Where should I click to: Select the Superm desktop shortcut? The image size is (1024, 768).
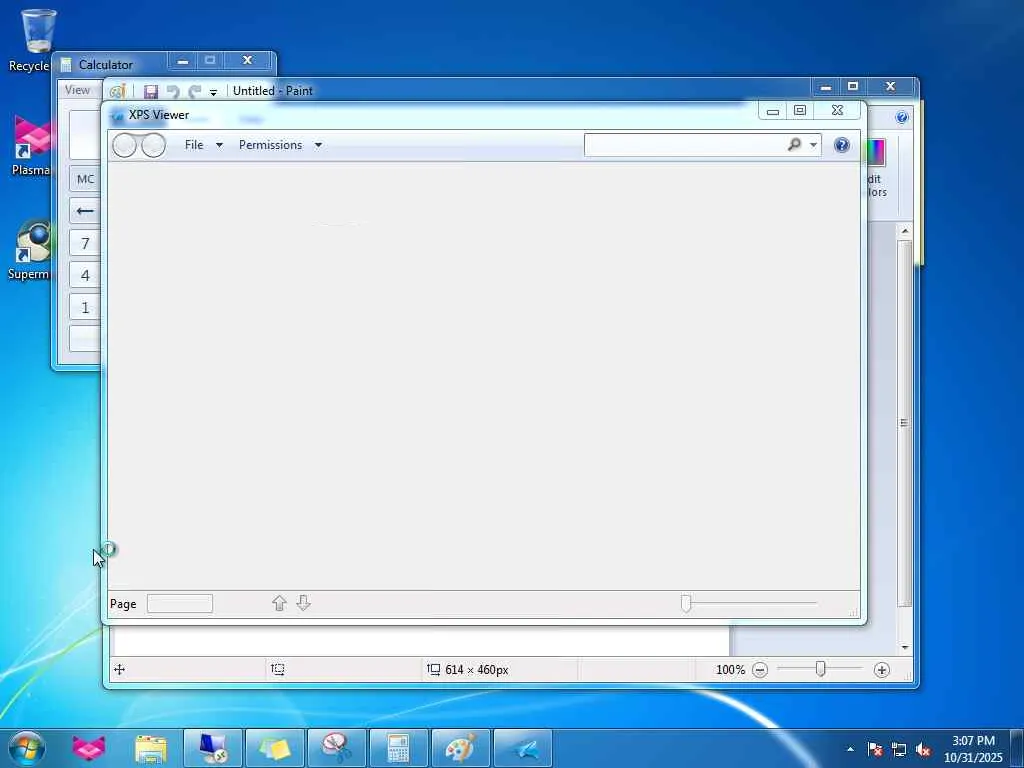pyautogui.click(x=31, y=251)
